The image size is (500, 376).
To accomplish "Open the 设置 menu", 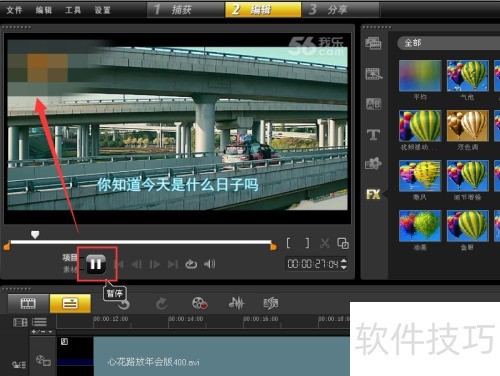I will 102,10.
